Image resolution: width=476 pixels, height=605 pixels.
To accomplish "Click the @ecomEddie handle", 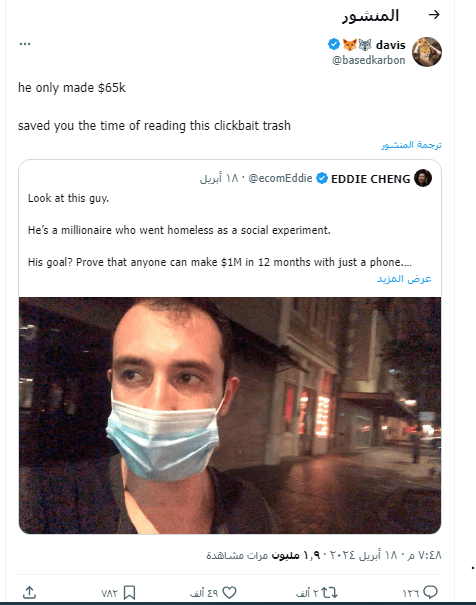I will [x=280, y=178].
